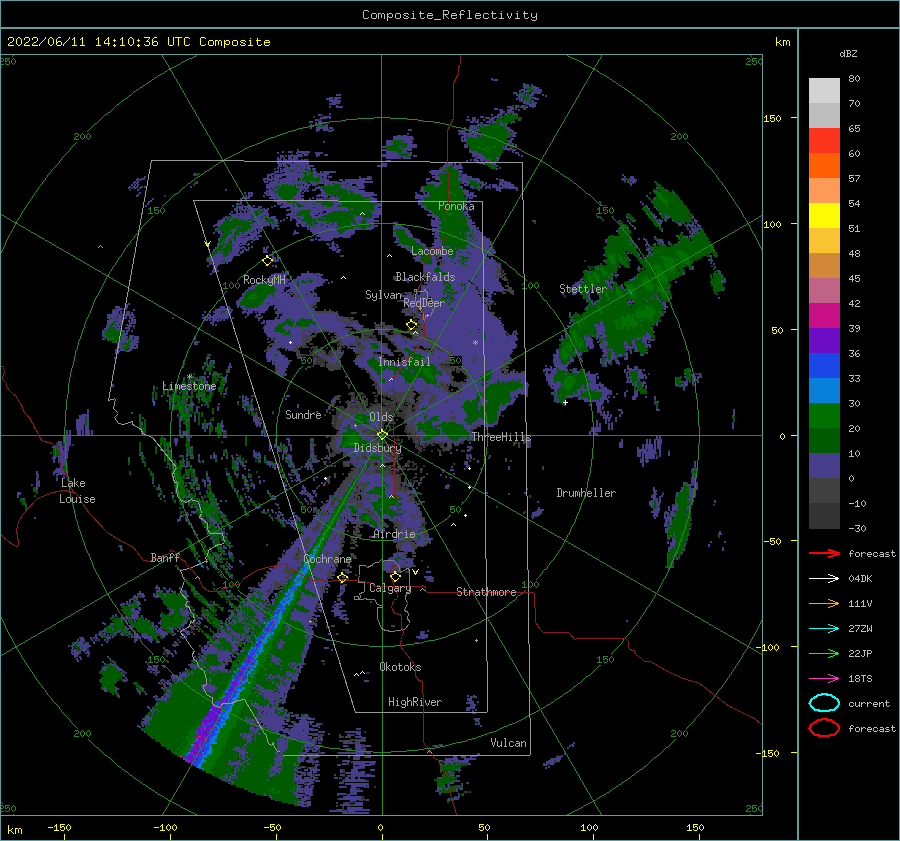Screen dimensions: 900x841
Task: Select the 10 dBZ purple color swatch
Action: [824, 465]
